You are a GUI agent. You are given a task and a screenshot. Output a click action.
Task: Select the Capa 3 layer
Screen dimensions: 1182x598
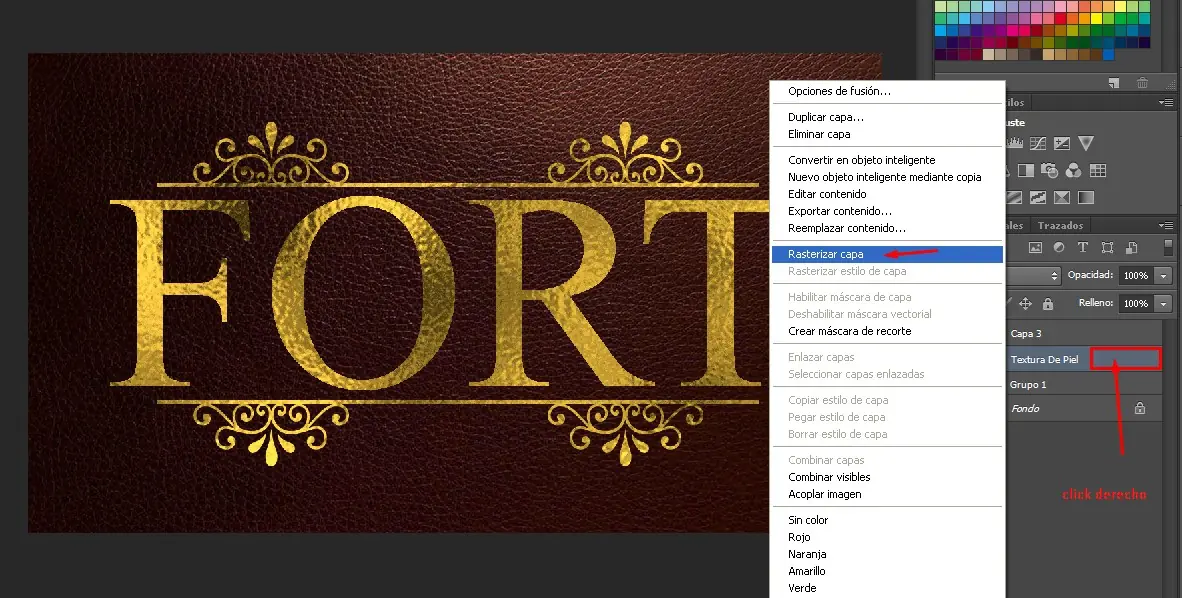point(1084,333)
